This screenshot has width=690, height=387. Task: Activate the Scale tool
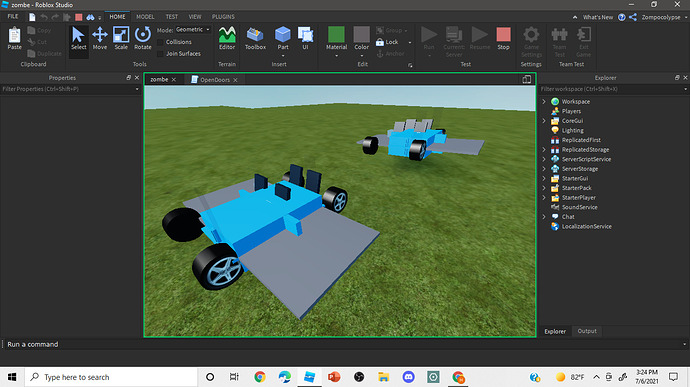point(121,38)
